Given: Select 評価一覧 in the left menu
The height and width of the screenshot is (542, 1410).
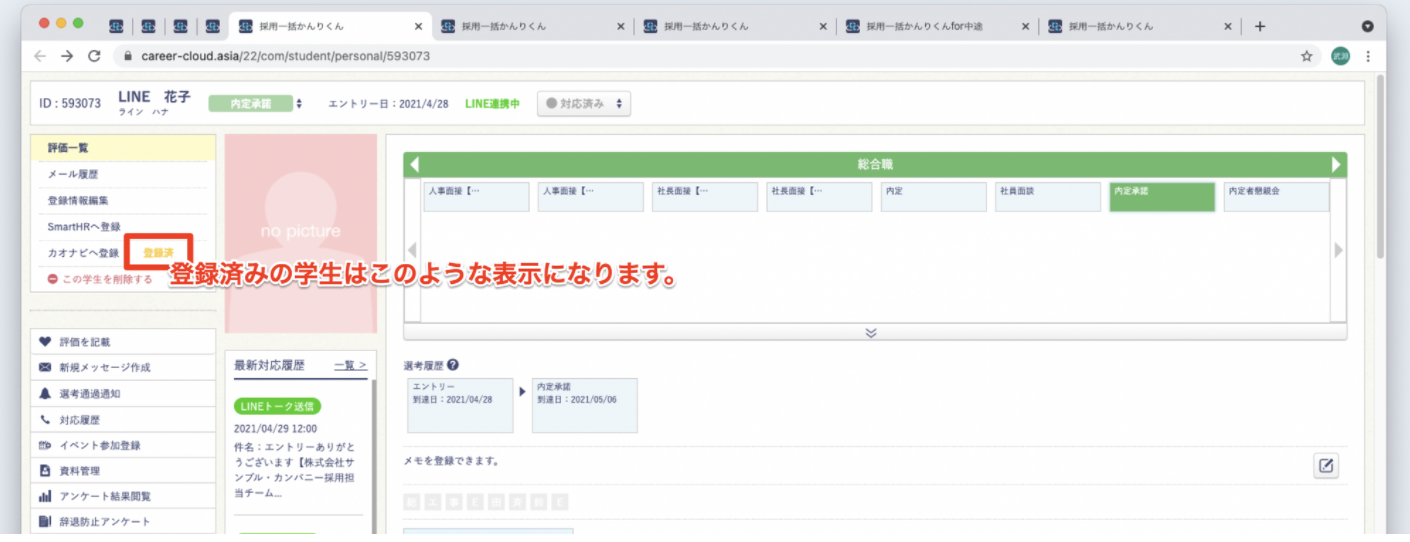Looking at the screenshot, I should (x=123, y=148).
